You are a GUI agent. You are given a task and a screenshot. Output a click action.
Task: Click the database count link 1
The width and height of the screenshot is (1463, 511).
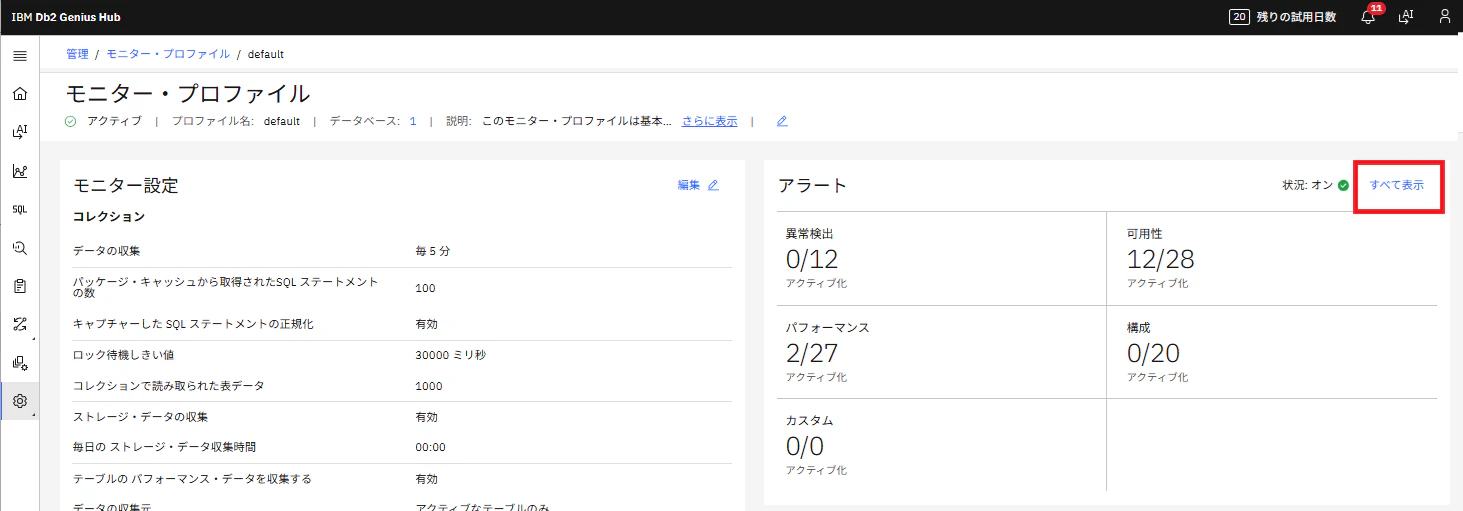(413, 121)
